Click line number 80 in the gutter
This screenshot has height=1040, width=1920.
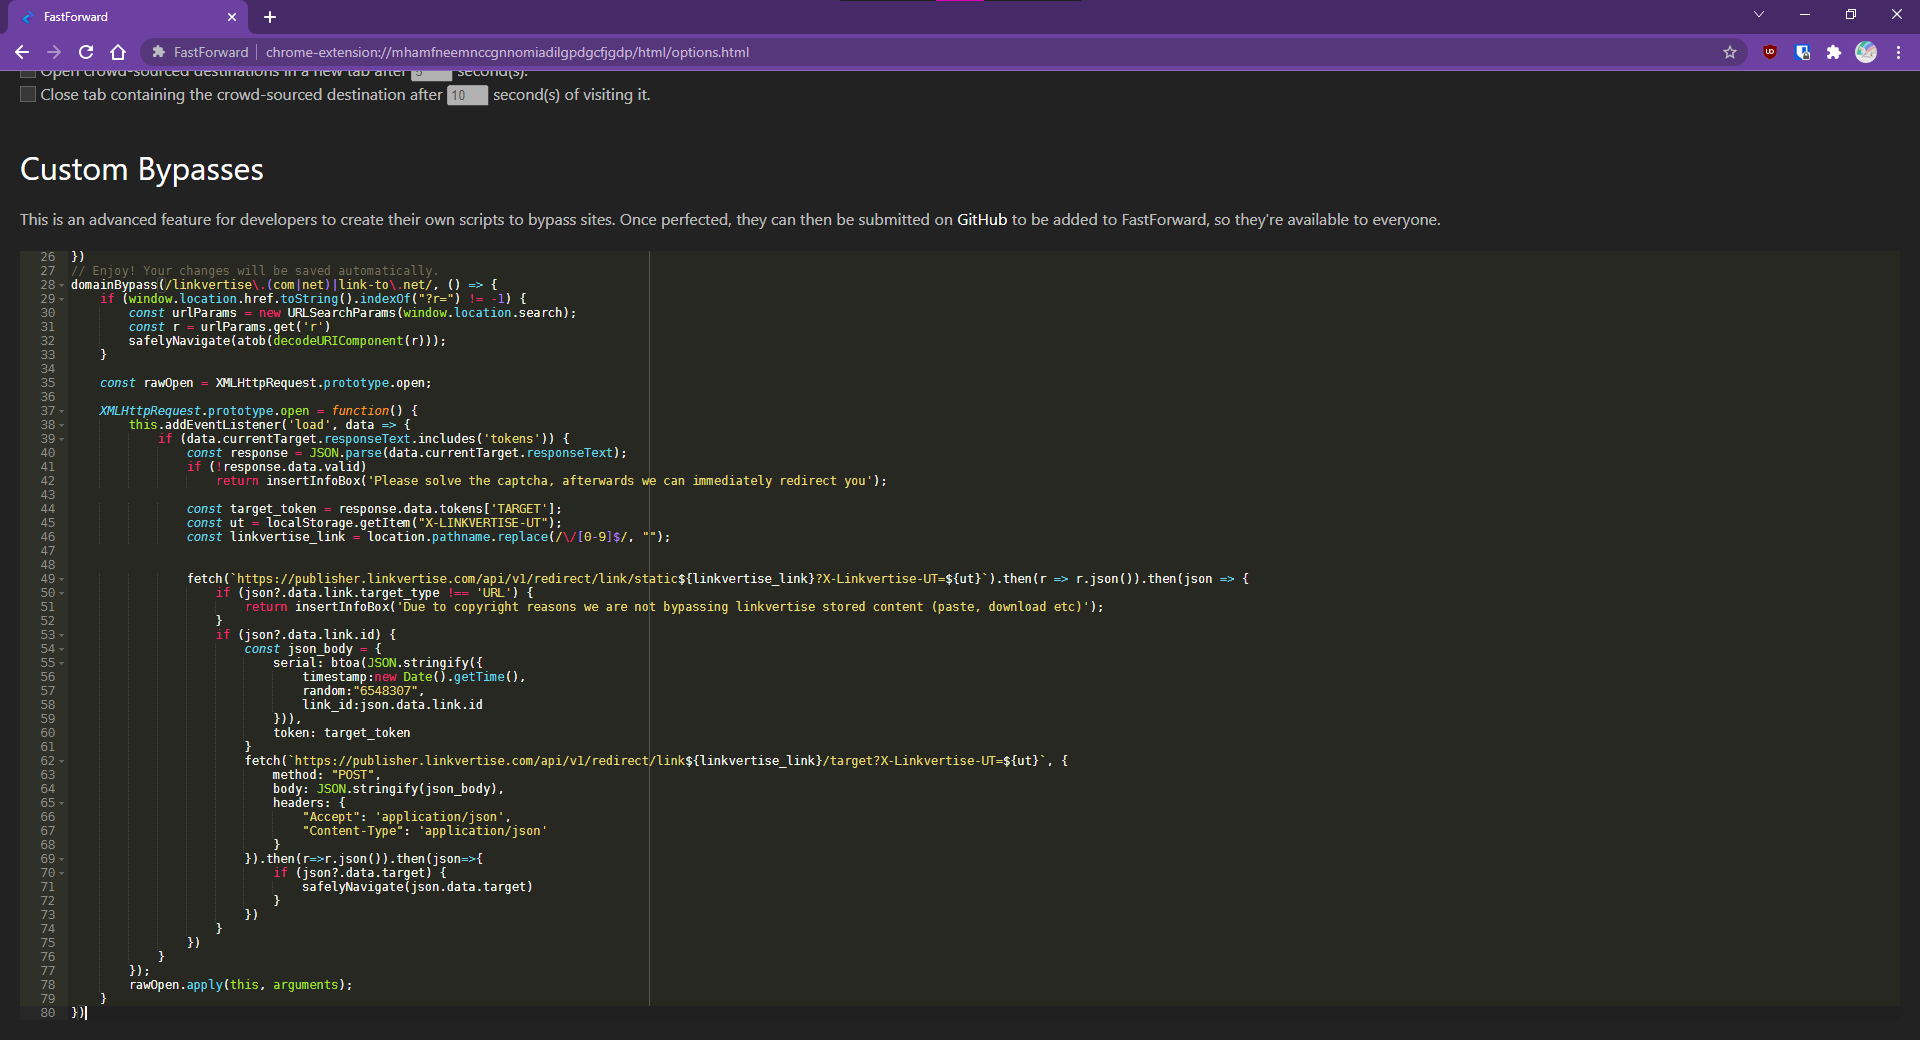point(48,1013)
